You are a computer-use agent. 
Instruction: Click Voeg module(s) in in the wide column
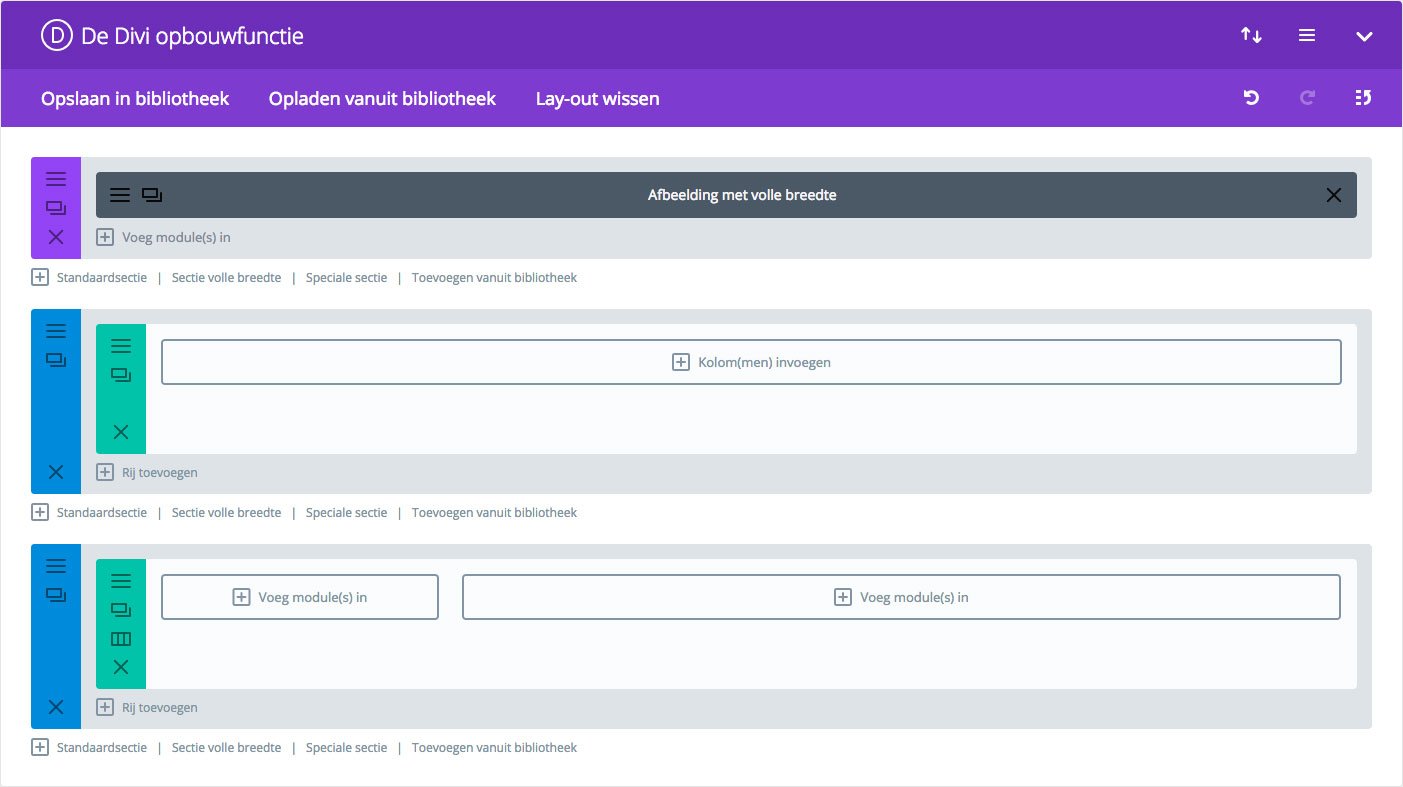click(901, 597)
